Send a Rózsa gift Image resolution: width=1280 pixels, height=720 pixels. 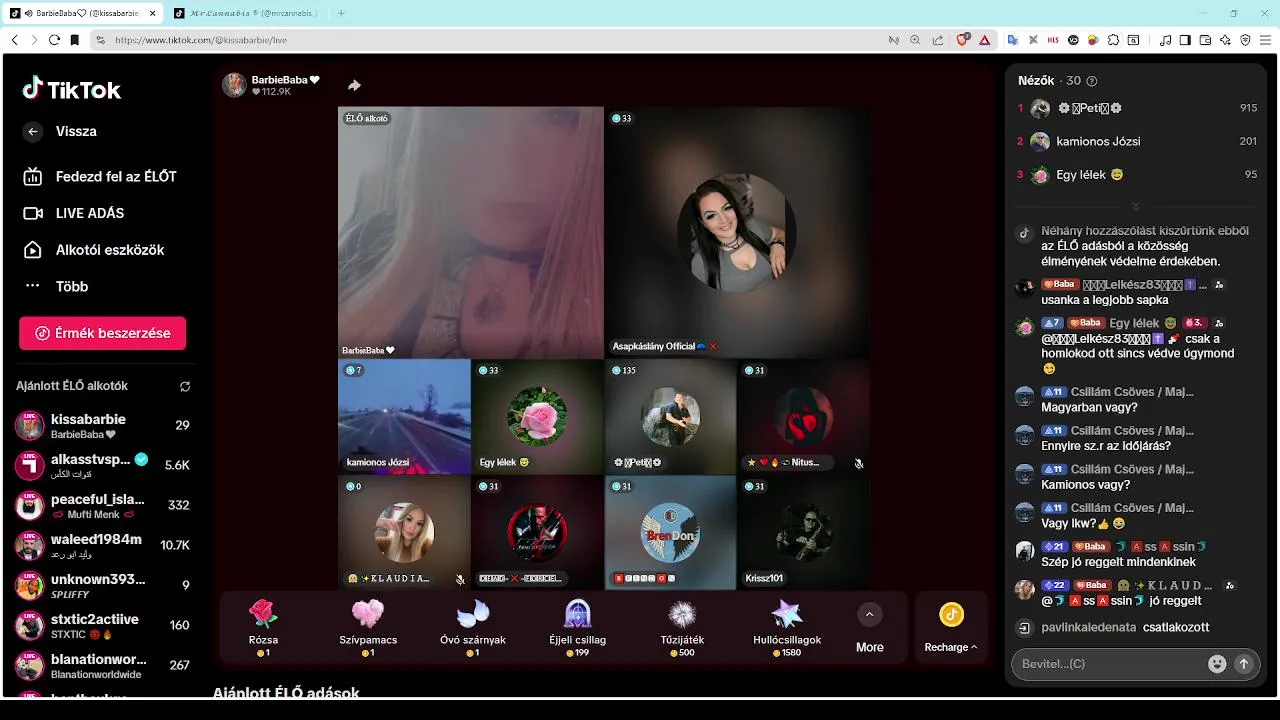pyautogui.click(x=263, y=626)
